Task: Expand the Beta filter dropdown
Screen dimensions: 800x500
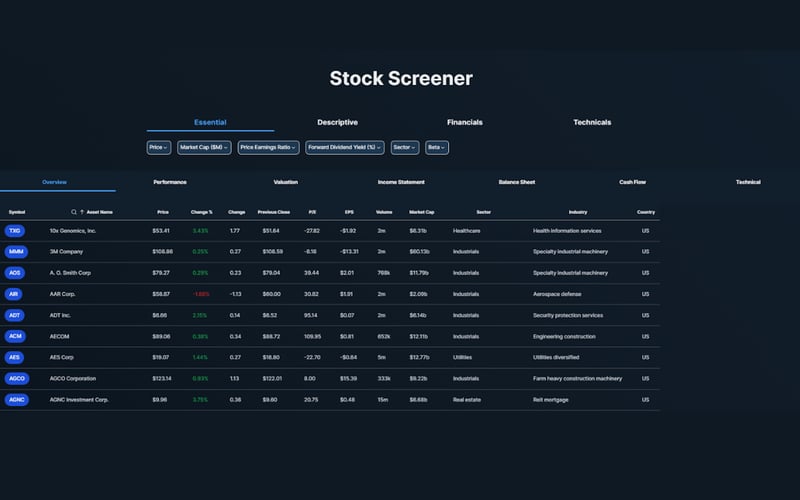Action: pos(437,147)
